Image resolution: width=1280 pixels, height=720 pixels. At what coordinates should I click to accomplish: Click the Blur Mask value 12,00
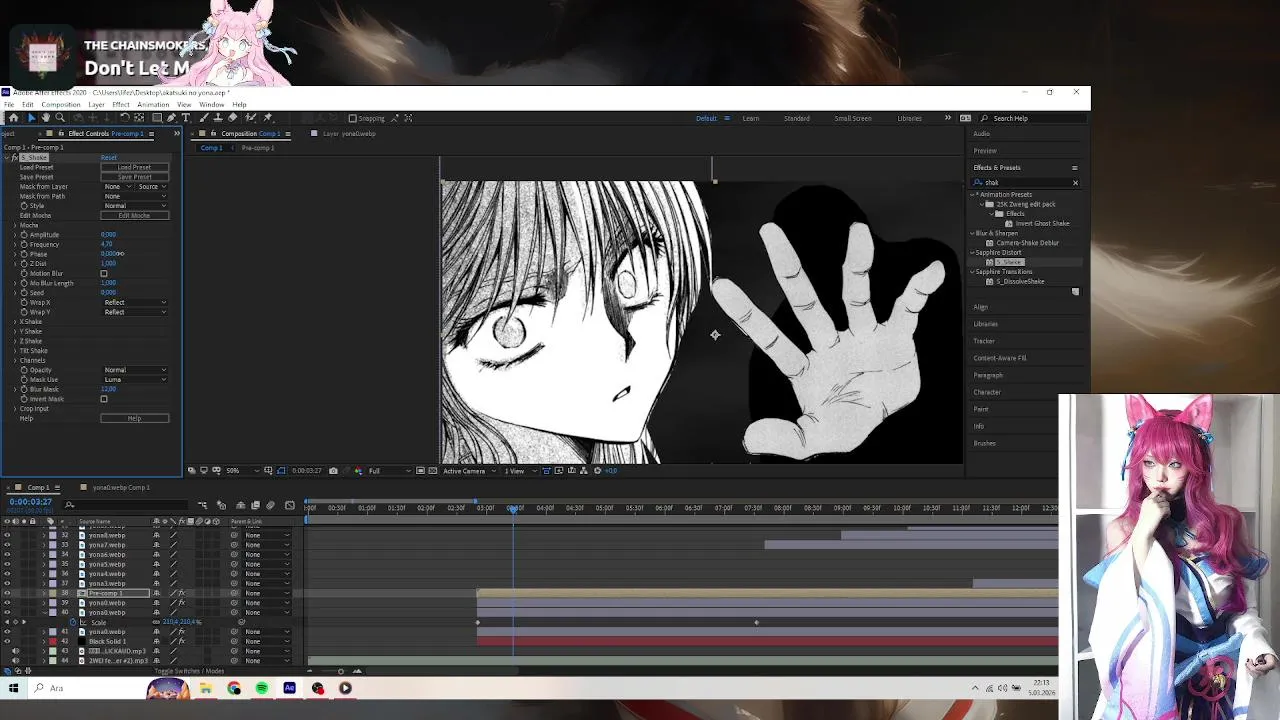(109, 389)
